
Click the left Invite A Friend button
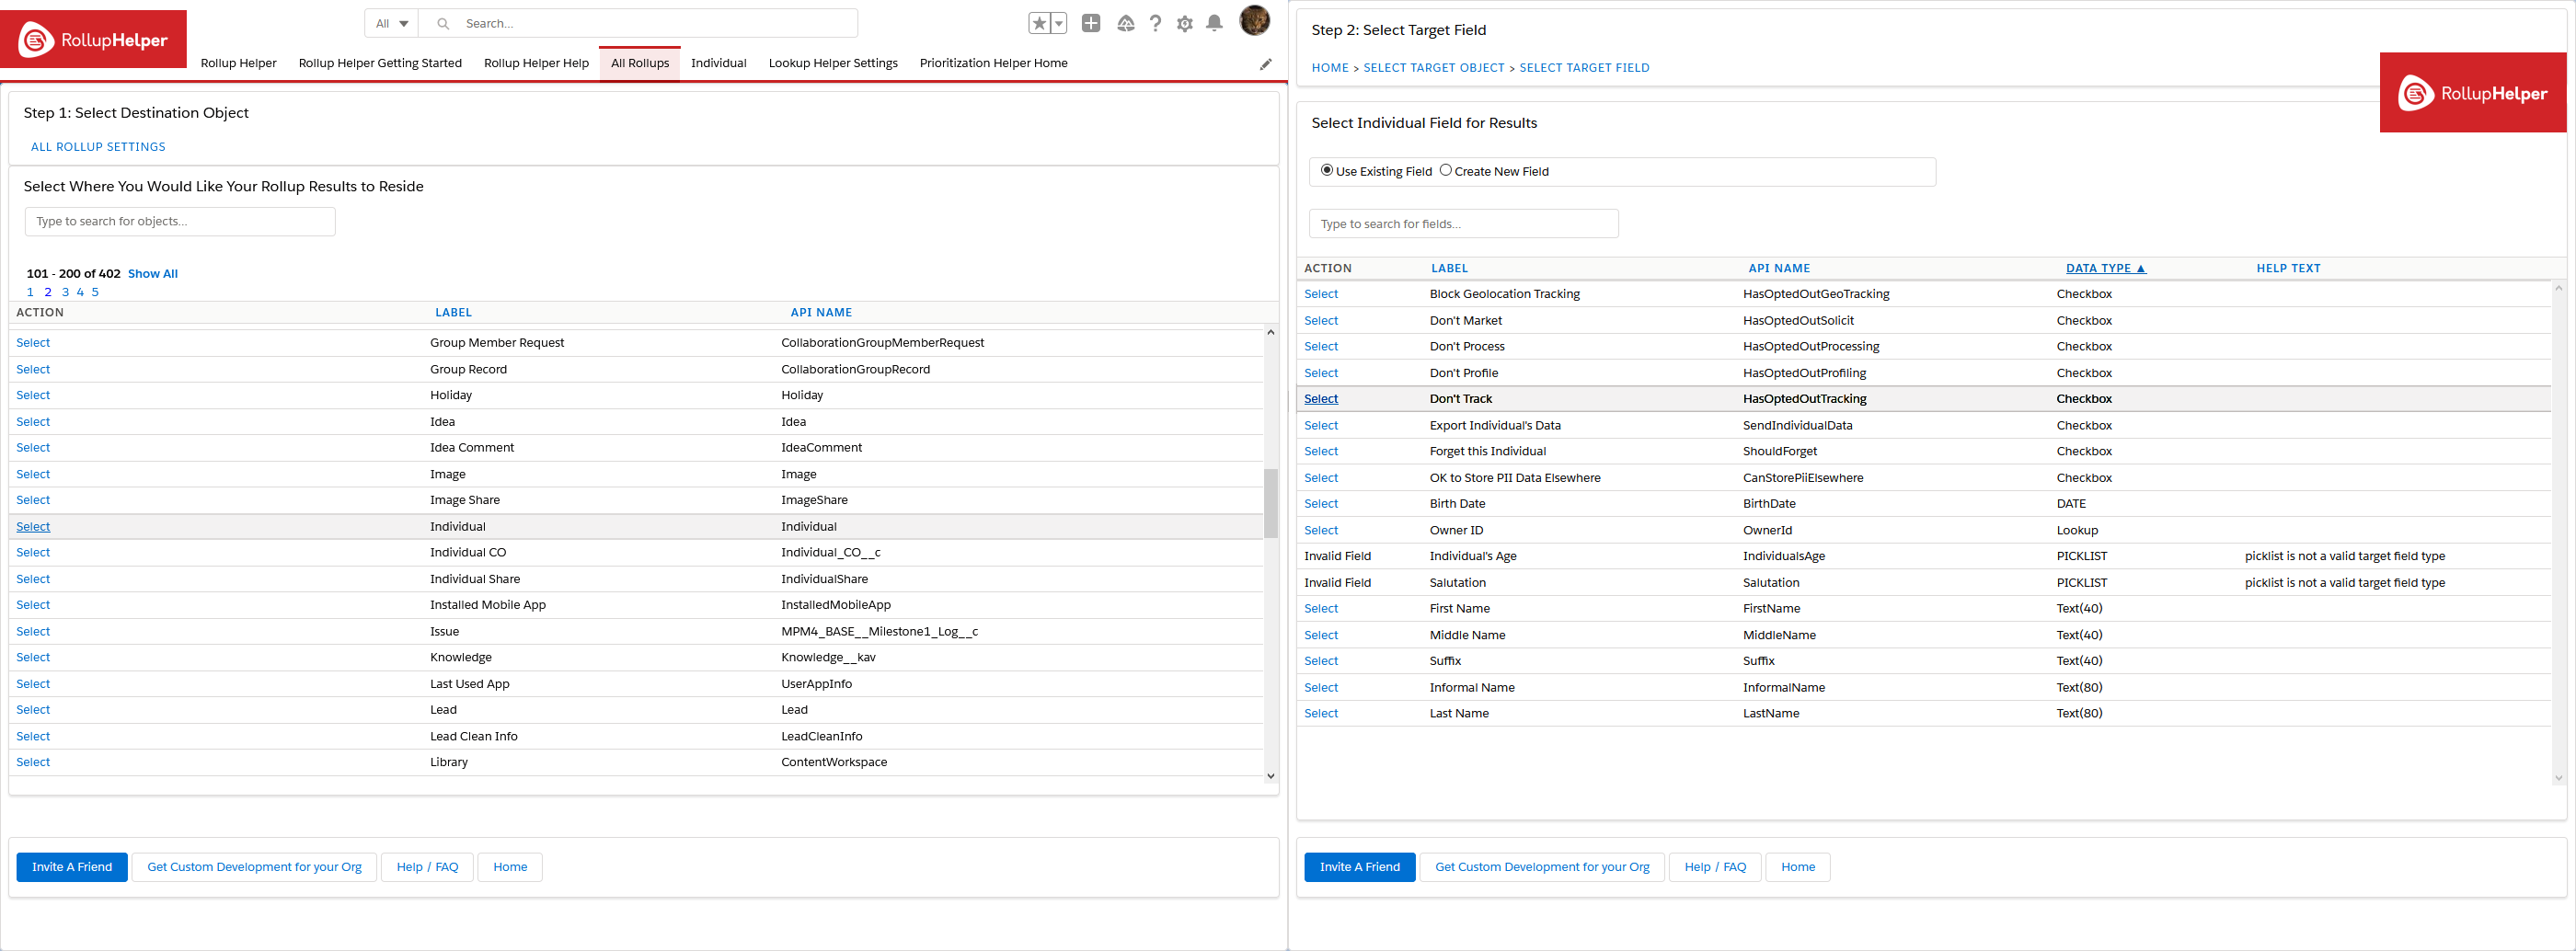72,867
